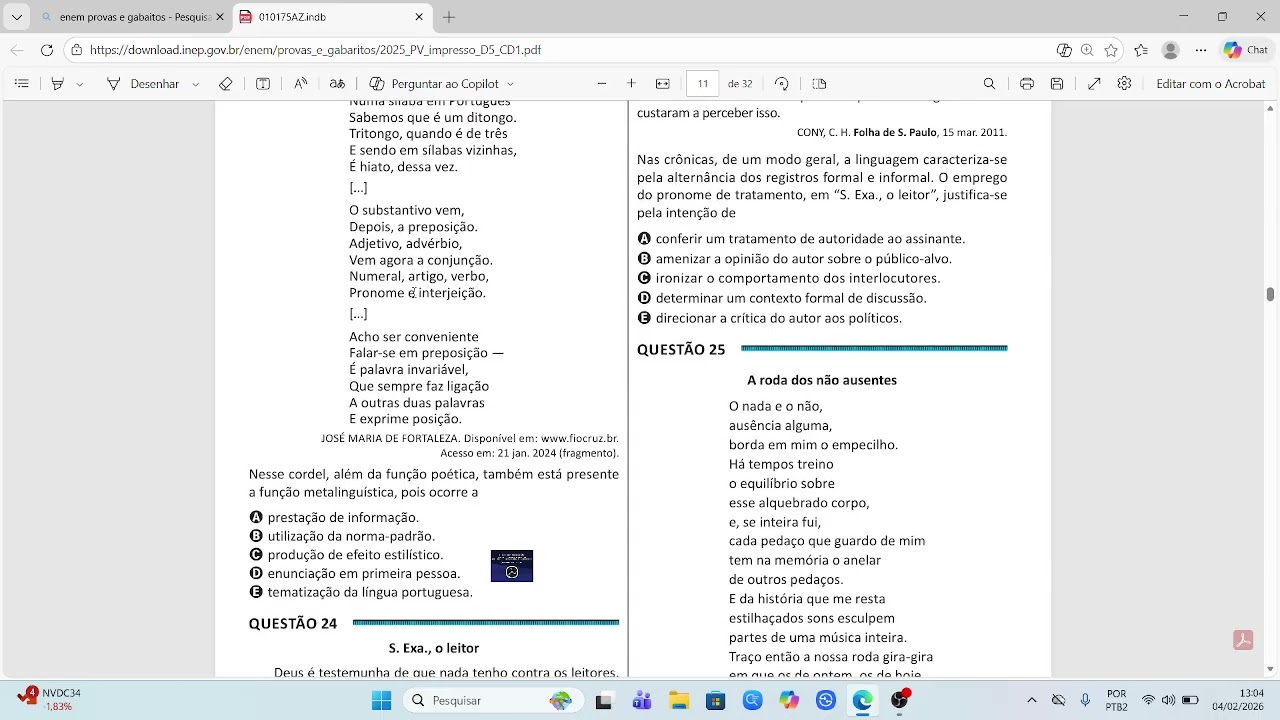1280x720 pixels.
Task: Zoom out with the minus icon
Action: [602, 84]
